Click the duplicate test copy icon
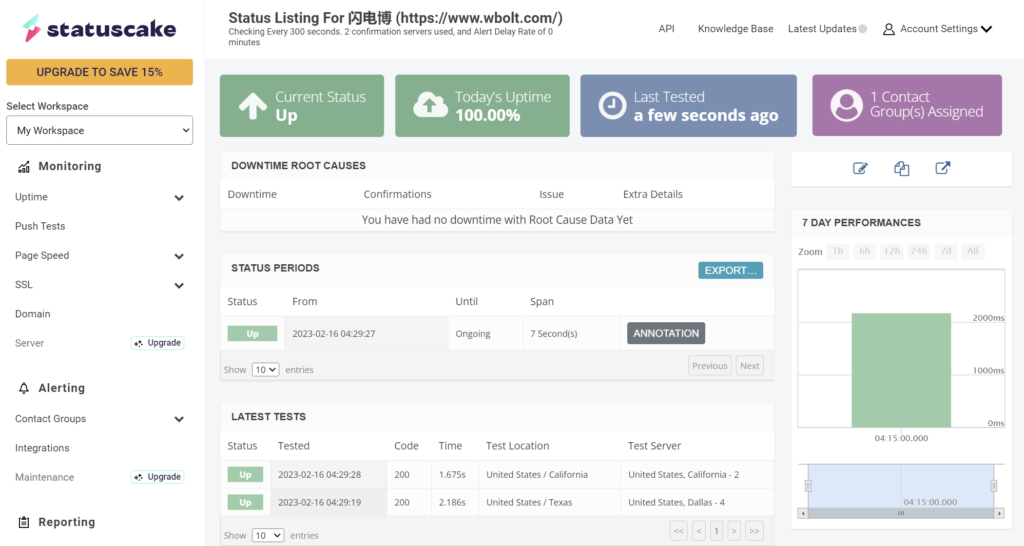1024x546 pixels. (901, 169)
